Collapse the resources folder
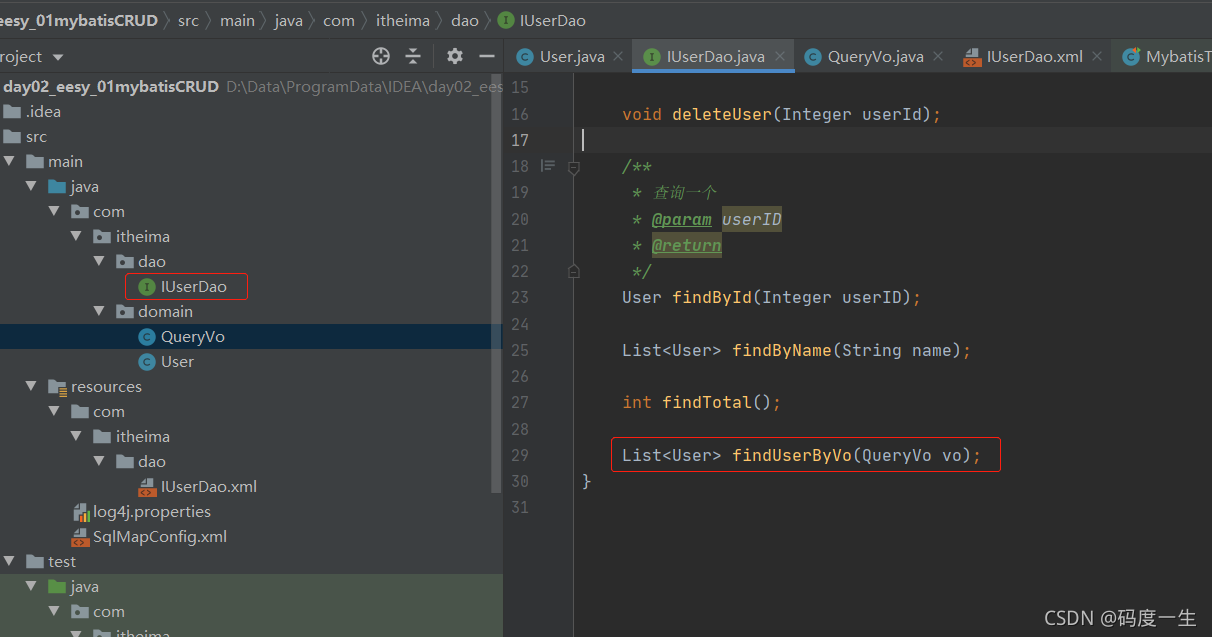 tap(32, 386)
